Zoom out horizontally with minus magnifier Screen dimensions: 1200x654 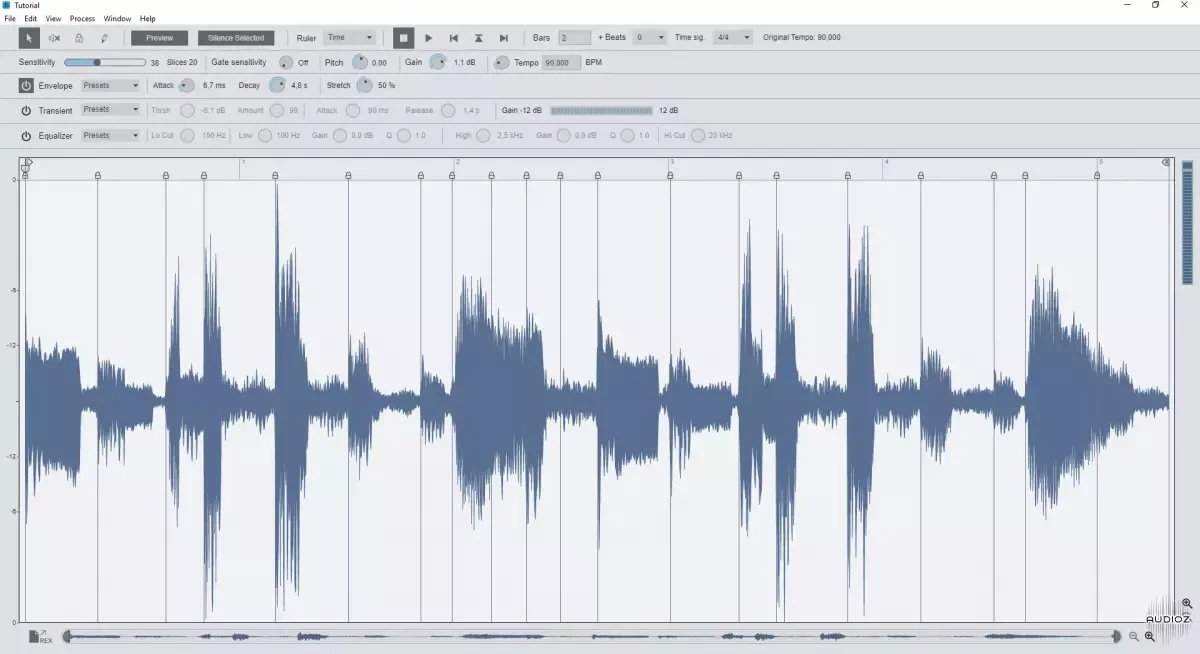1134,637
